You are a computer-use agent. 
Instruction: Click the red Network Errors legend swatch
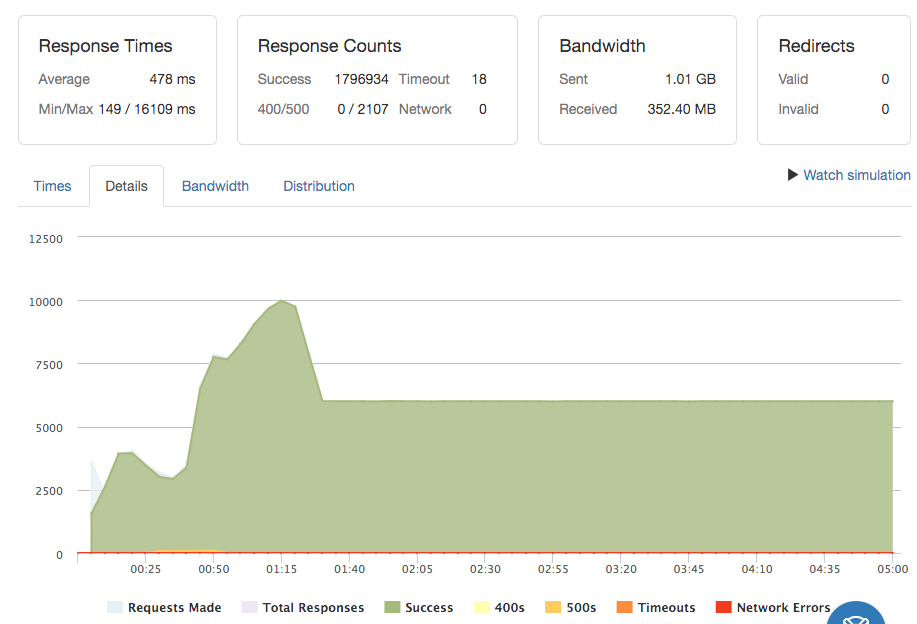pos(725,607)
